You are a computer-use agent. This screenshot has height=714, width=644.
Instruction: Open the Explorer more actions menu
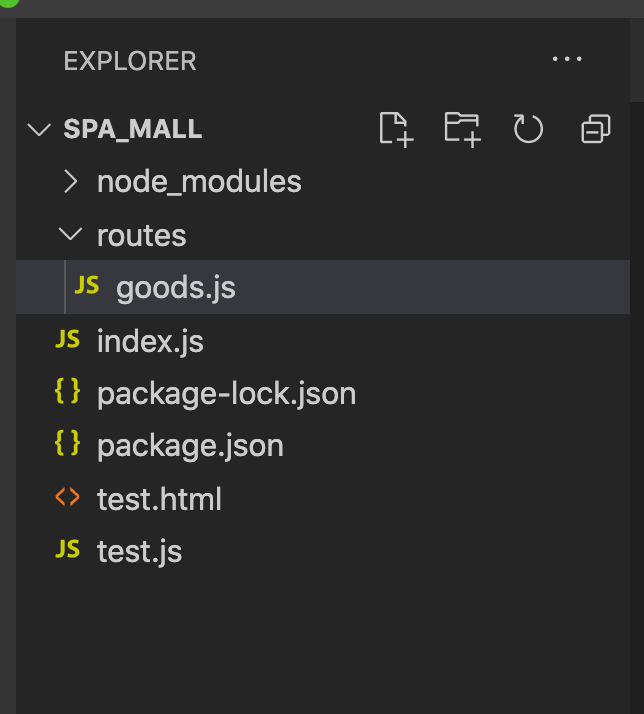(x=567, y=60)
